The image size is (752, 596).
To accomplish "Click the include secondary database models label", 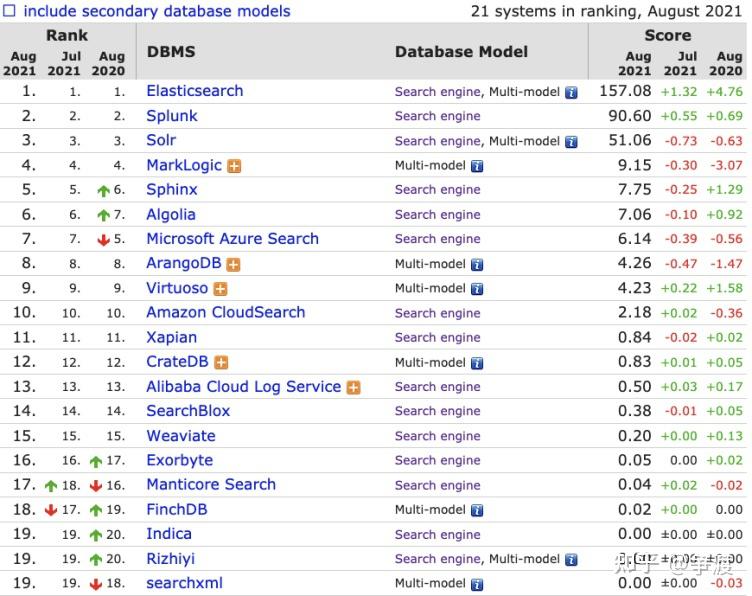I will (157, 12).
